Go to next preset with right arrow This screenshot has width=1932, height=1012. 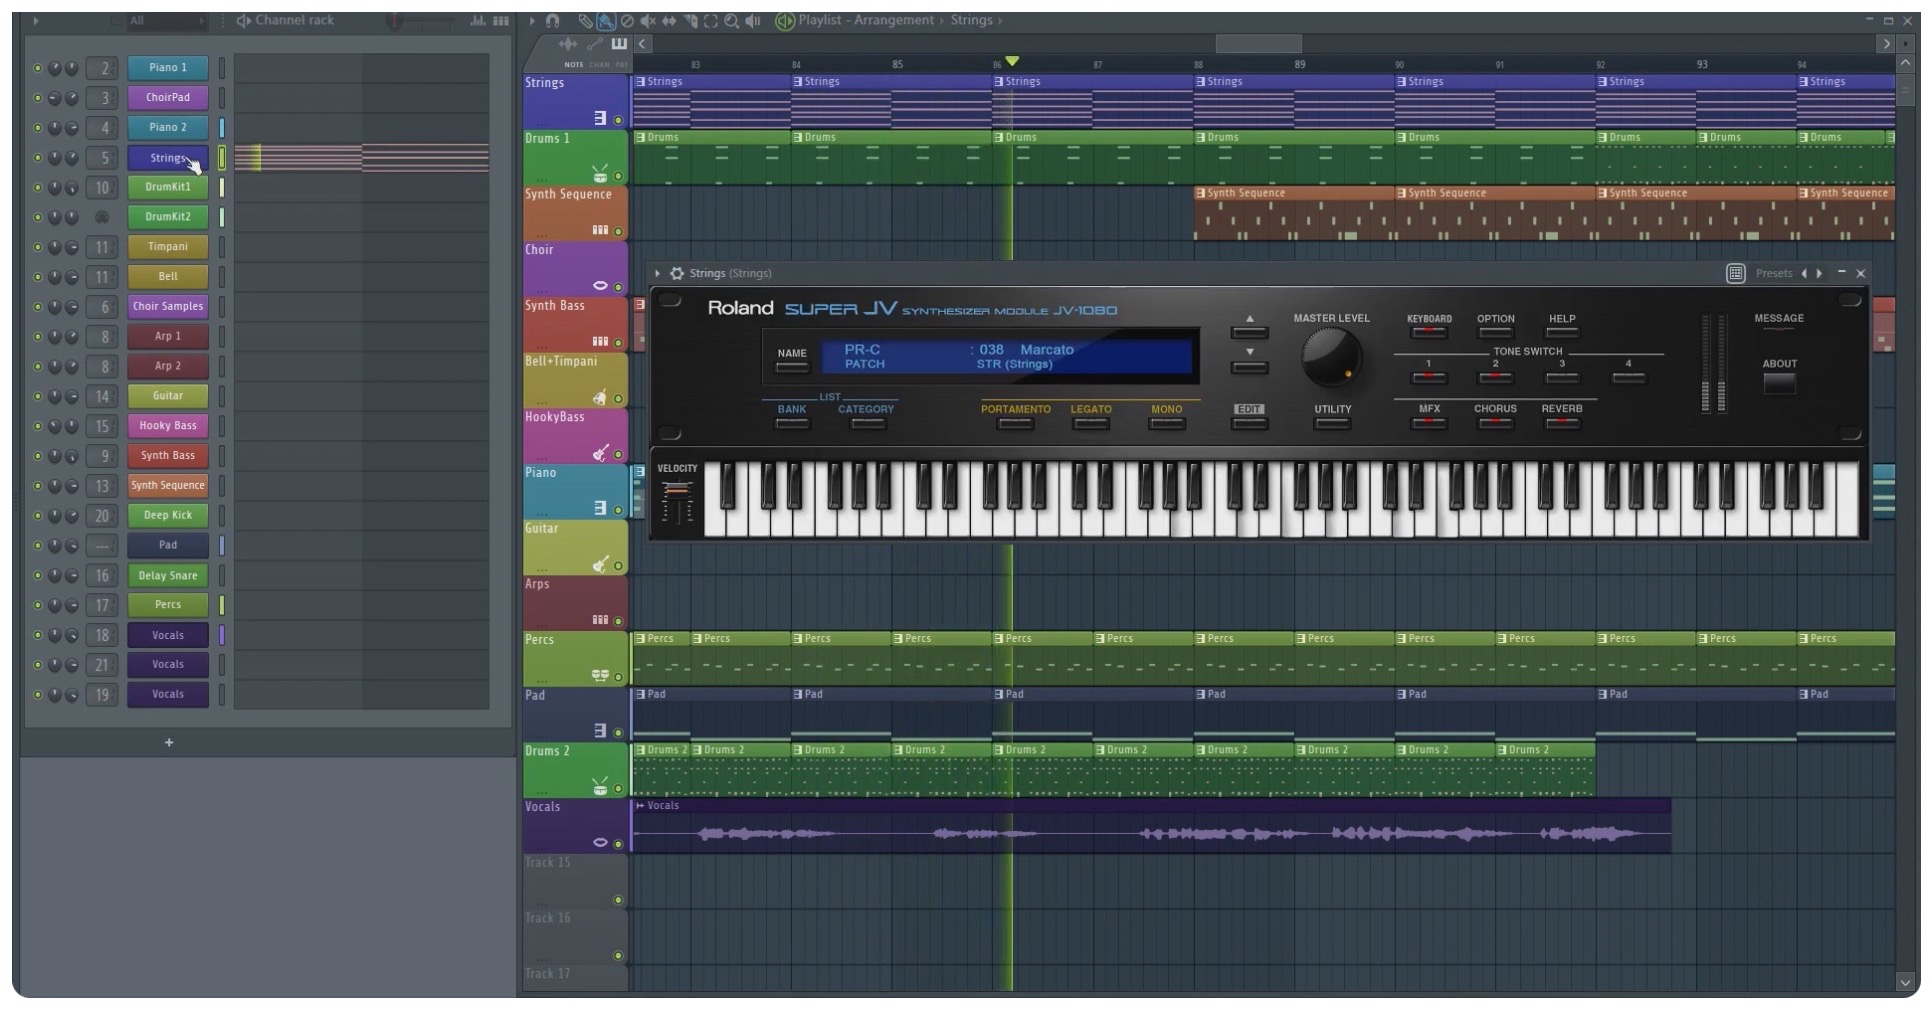tap(1819, 273)
